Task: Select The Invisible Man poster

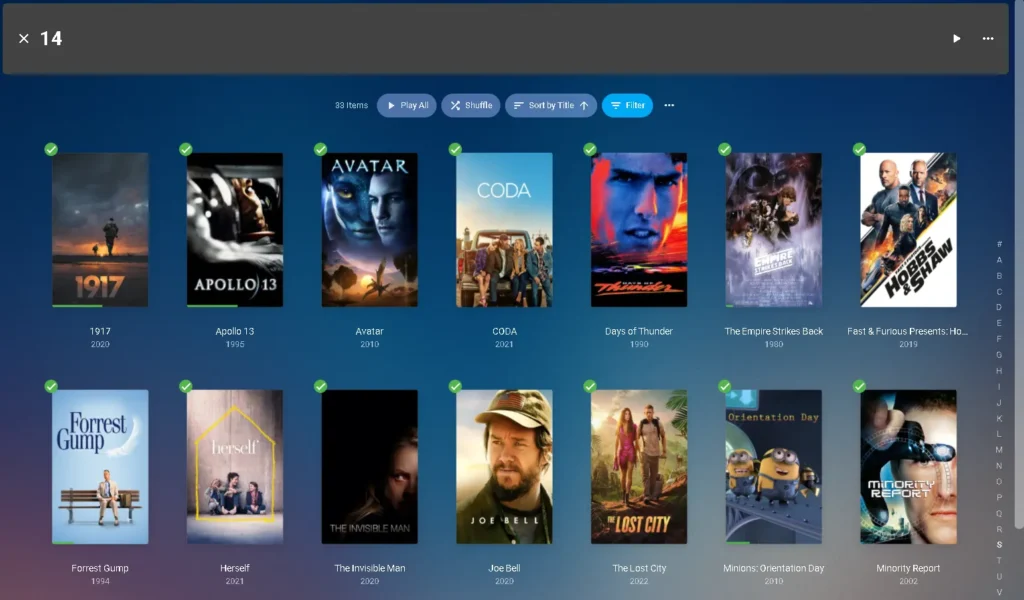Action: pyautogui.click(x=370, y=467)
